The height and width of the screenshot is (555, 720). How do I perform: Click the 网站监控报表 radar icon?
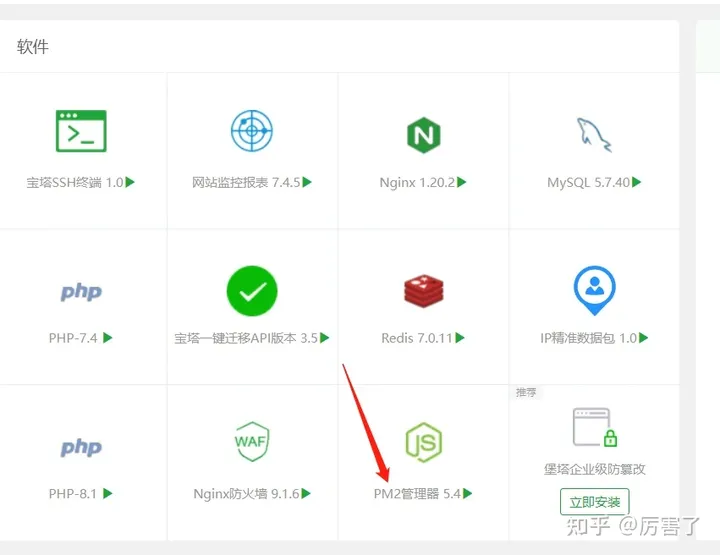[x=252, y=131]
